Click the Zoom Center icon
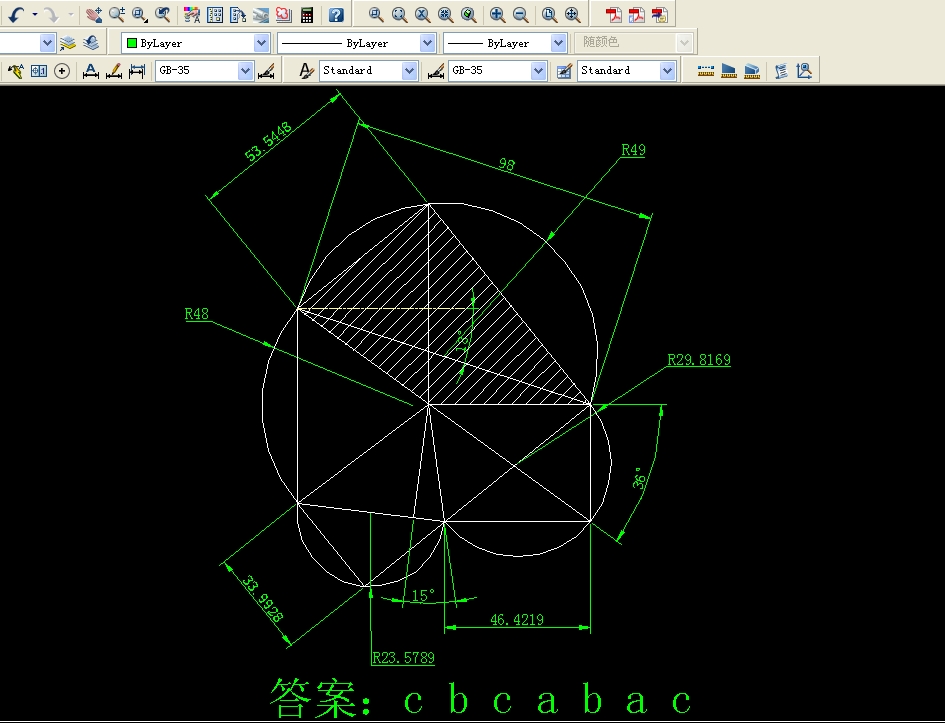Viewport: 945px width, 723px height. click(445, 14)
